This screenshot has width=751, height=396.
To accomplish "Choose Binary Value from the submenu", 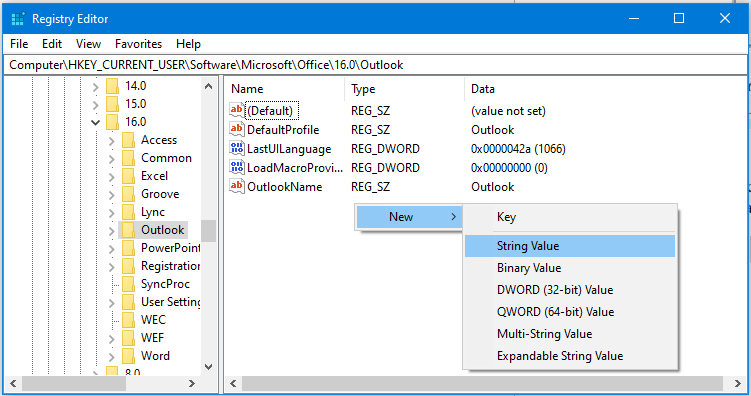I will click(x=570, y=268).
